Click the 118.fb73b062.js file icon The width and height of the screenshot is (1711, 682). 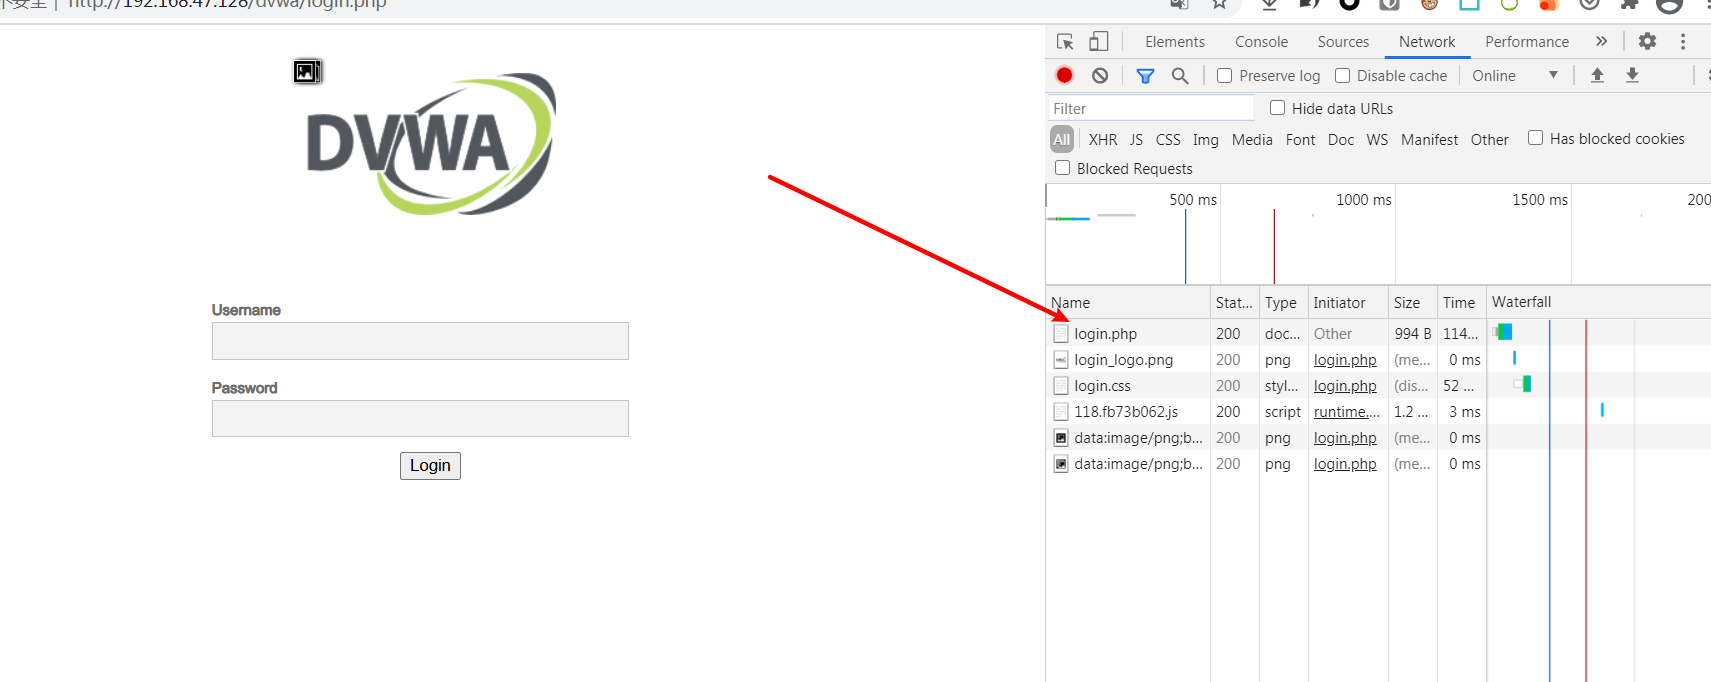click(x=1061, y=411)
